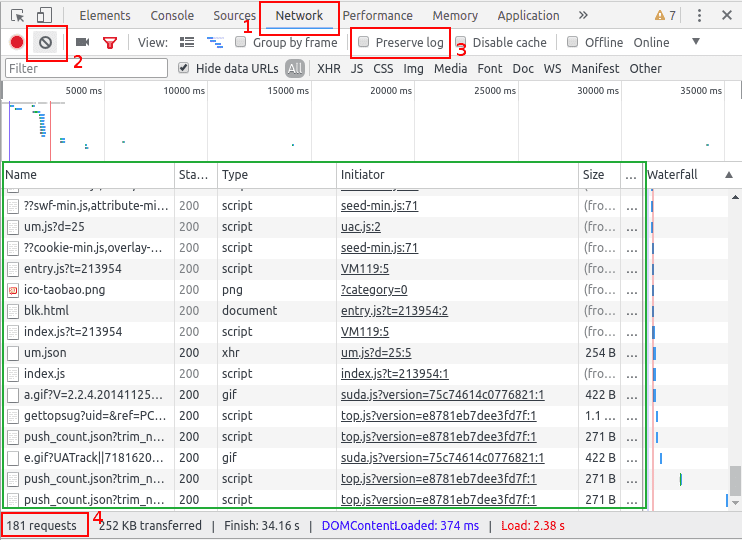The width and height of the screenshot is (742, 540).
Task: Filter requests by XHR type
Action: [328, 68]
